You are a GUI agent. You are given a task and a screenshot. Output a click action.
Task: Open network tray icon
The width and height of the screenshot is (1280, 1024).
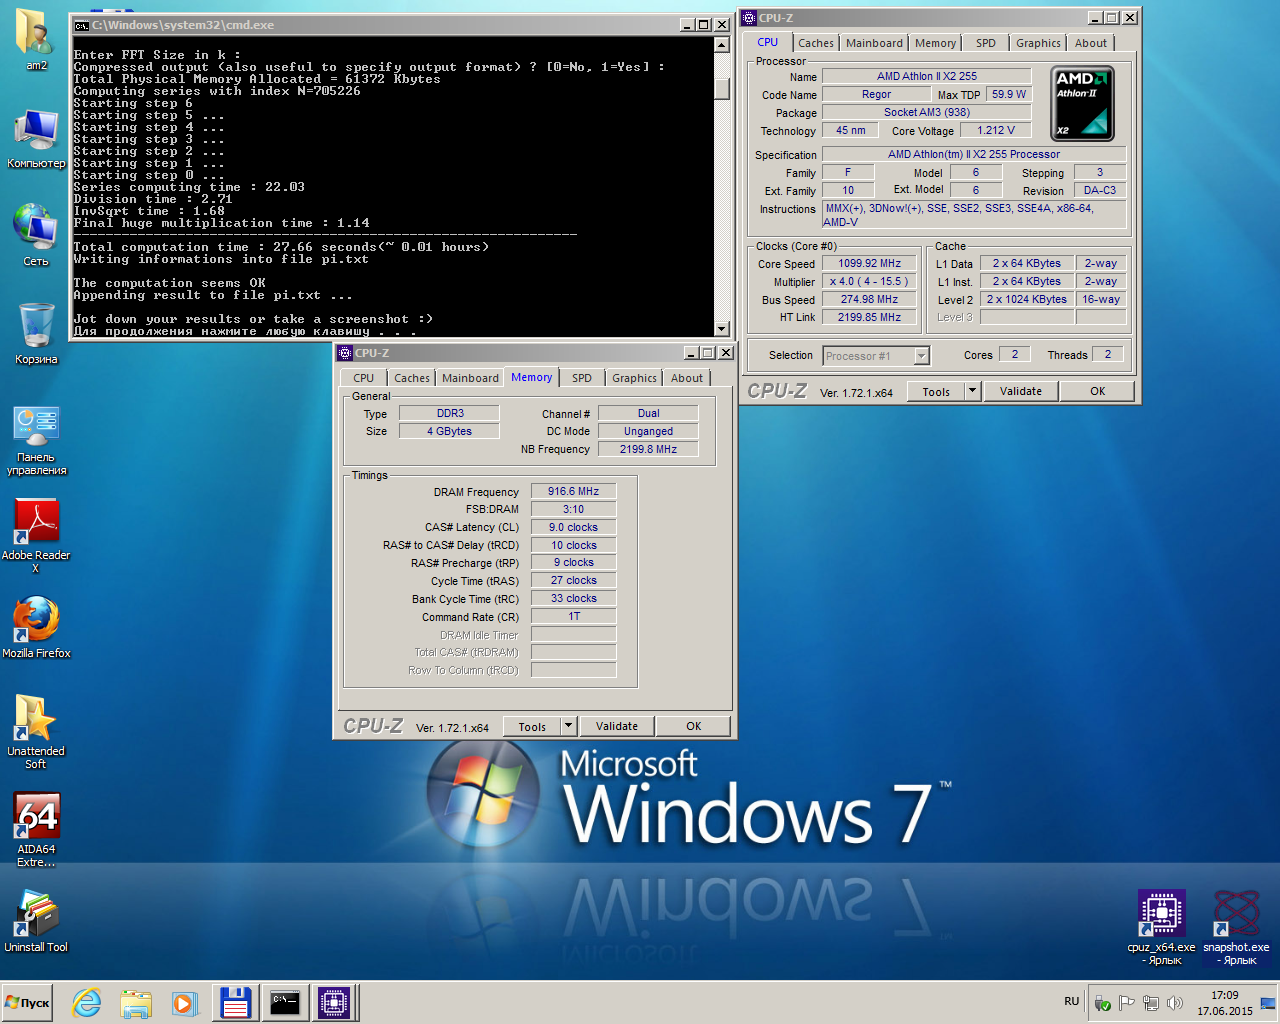(1151, 1003)
